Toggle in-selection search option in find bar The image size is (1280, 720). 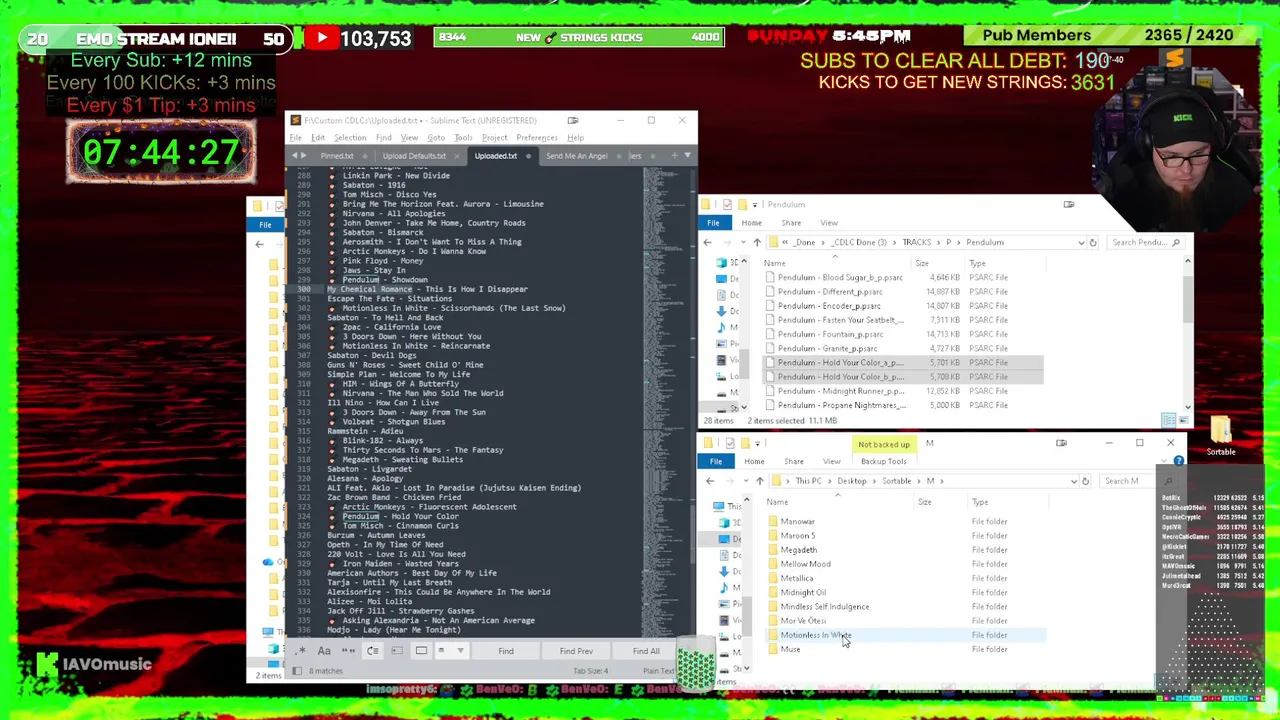[x=397, y=651]
